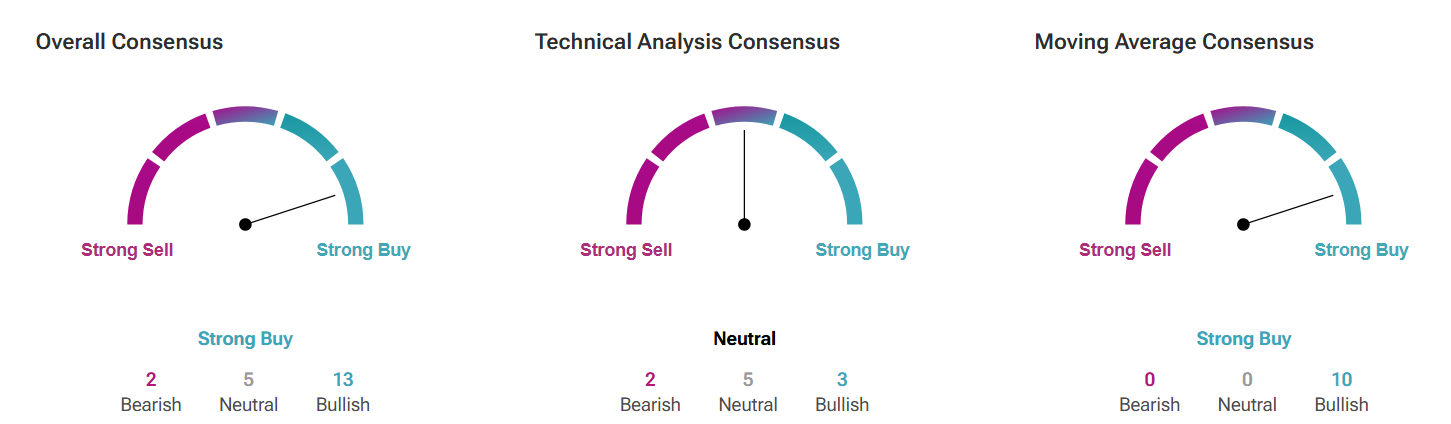Click the Moving Average bullish count of 10

pos(1341,379)
